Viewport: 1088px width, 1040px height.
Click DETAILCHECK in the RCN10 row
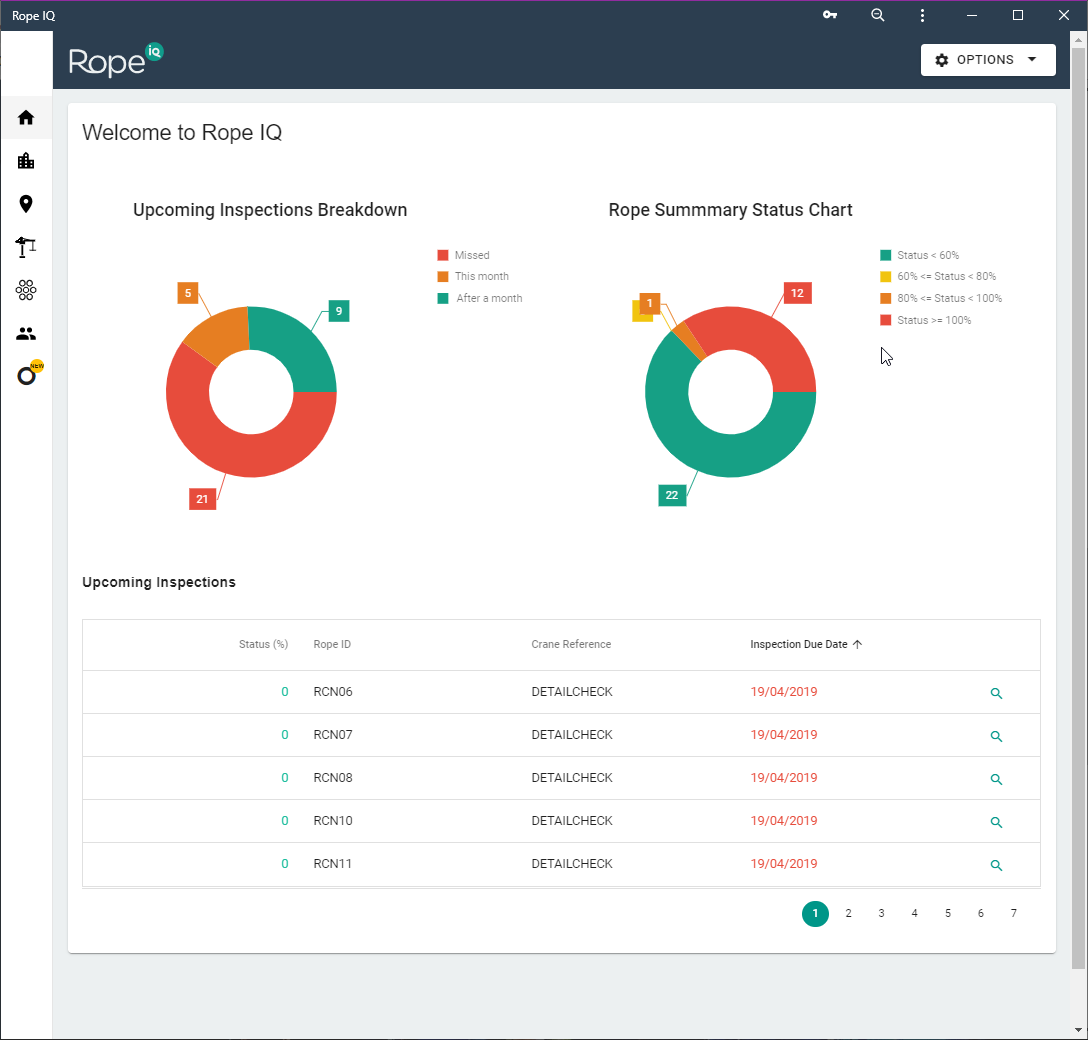click(572, 821)
